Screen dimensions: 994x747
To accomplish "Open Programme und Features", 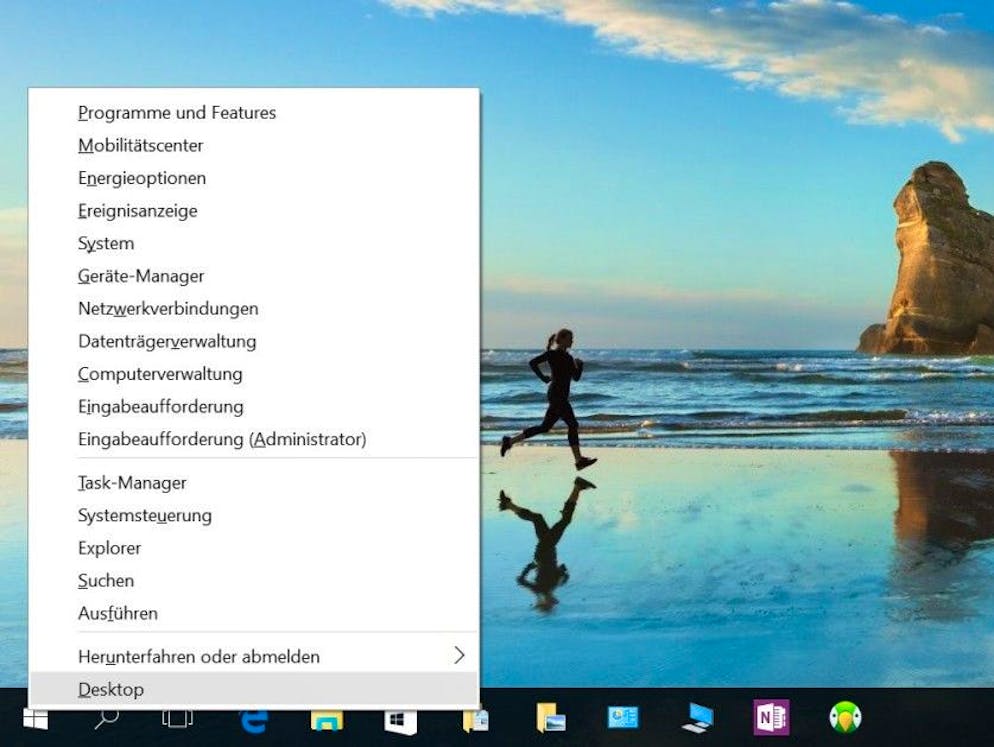I will [x=254, y=113].
